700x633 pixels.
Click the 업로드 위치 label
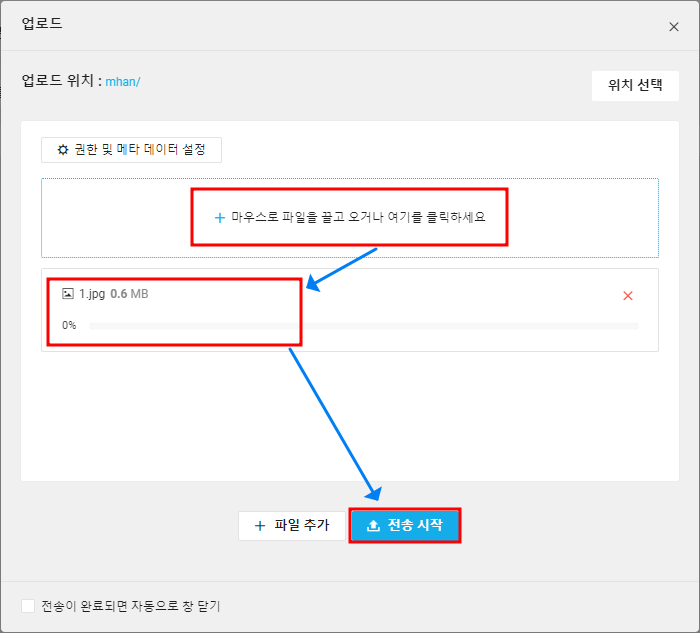(62, 81)
